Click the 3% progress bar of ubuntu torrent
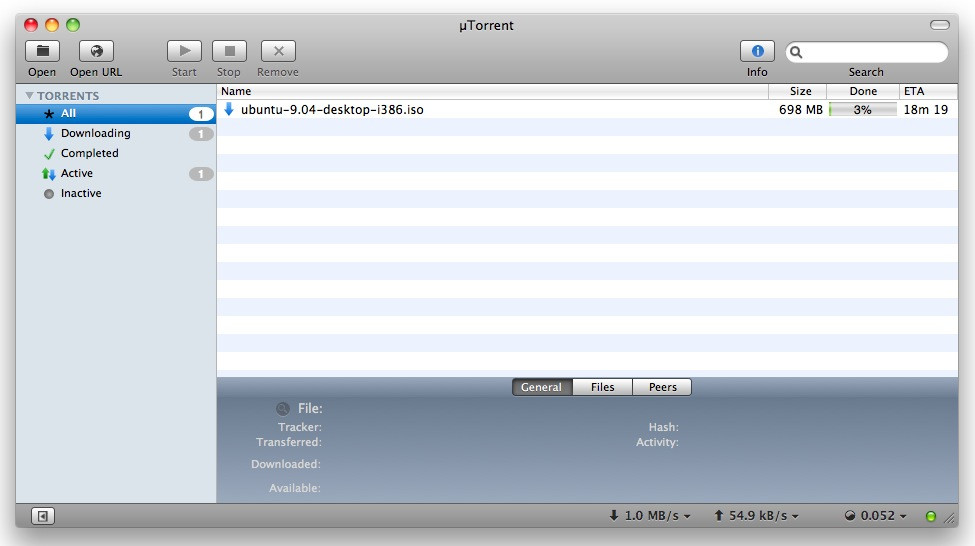This screenshot has height=546, width=975. click(x=862, y=110)
